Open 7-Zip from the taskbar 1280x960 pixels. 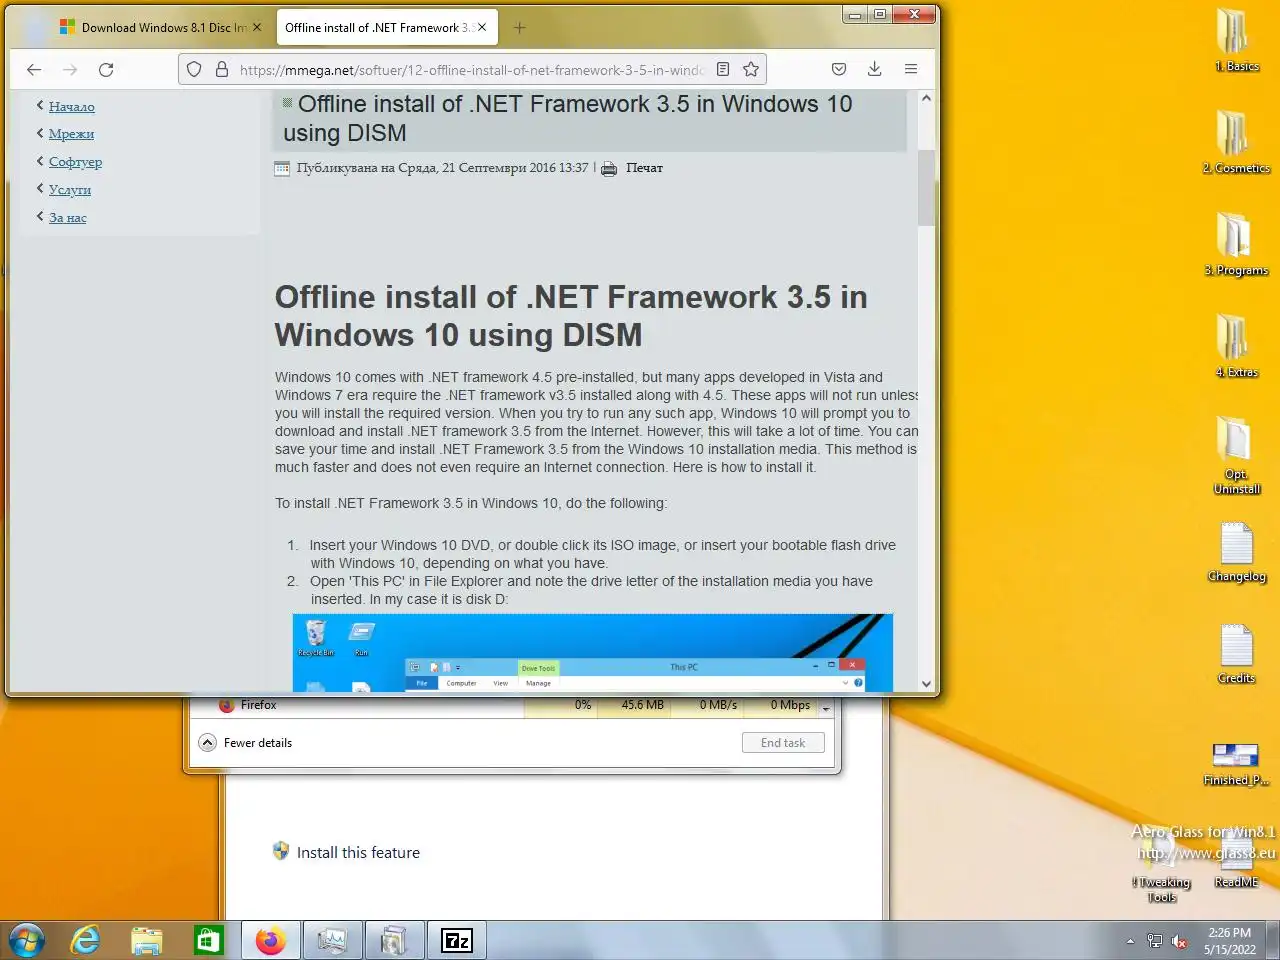point(456,940)
